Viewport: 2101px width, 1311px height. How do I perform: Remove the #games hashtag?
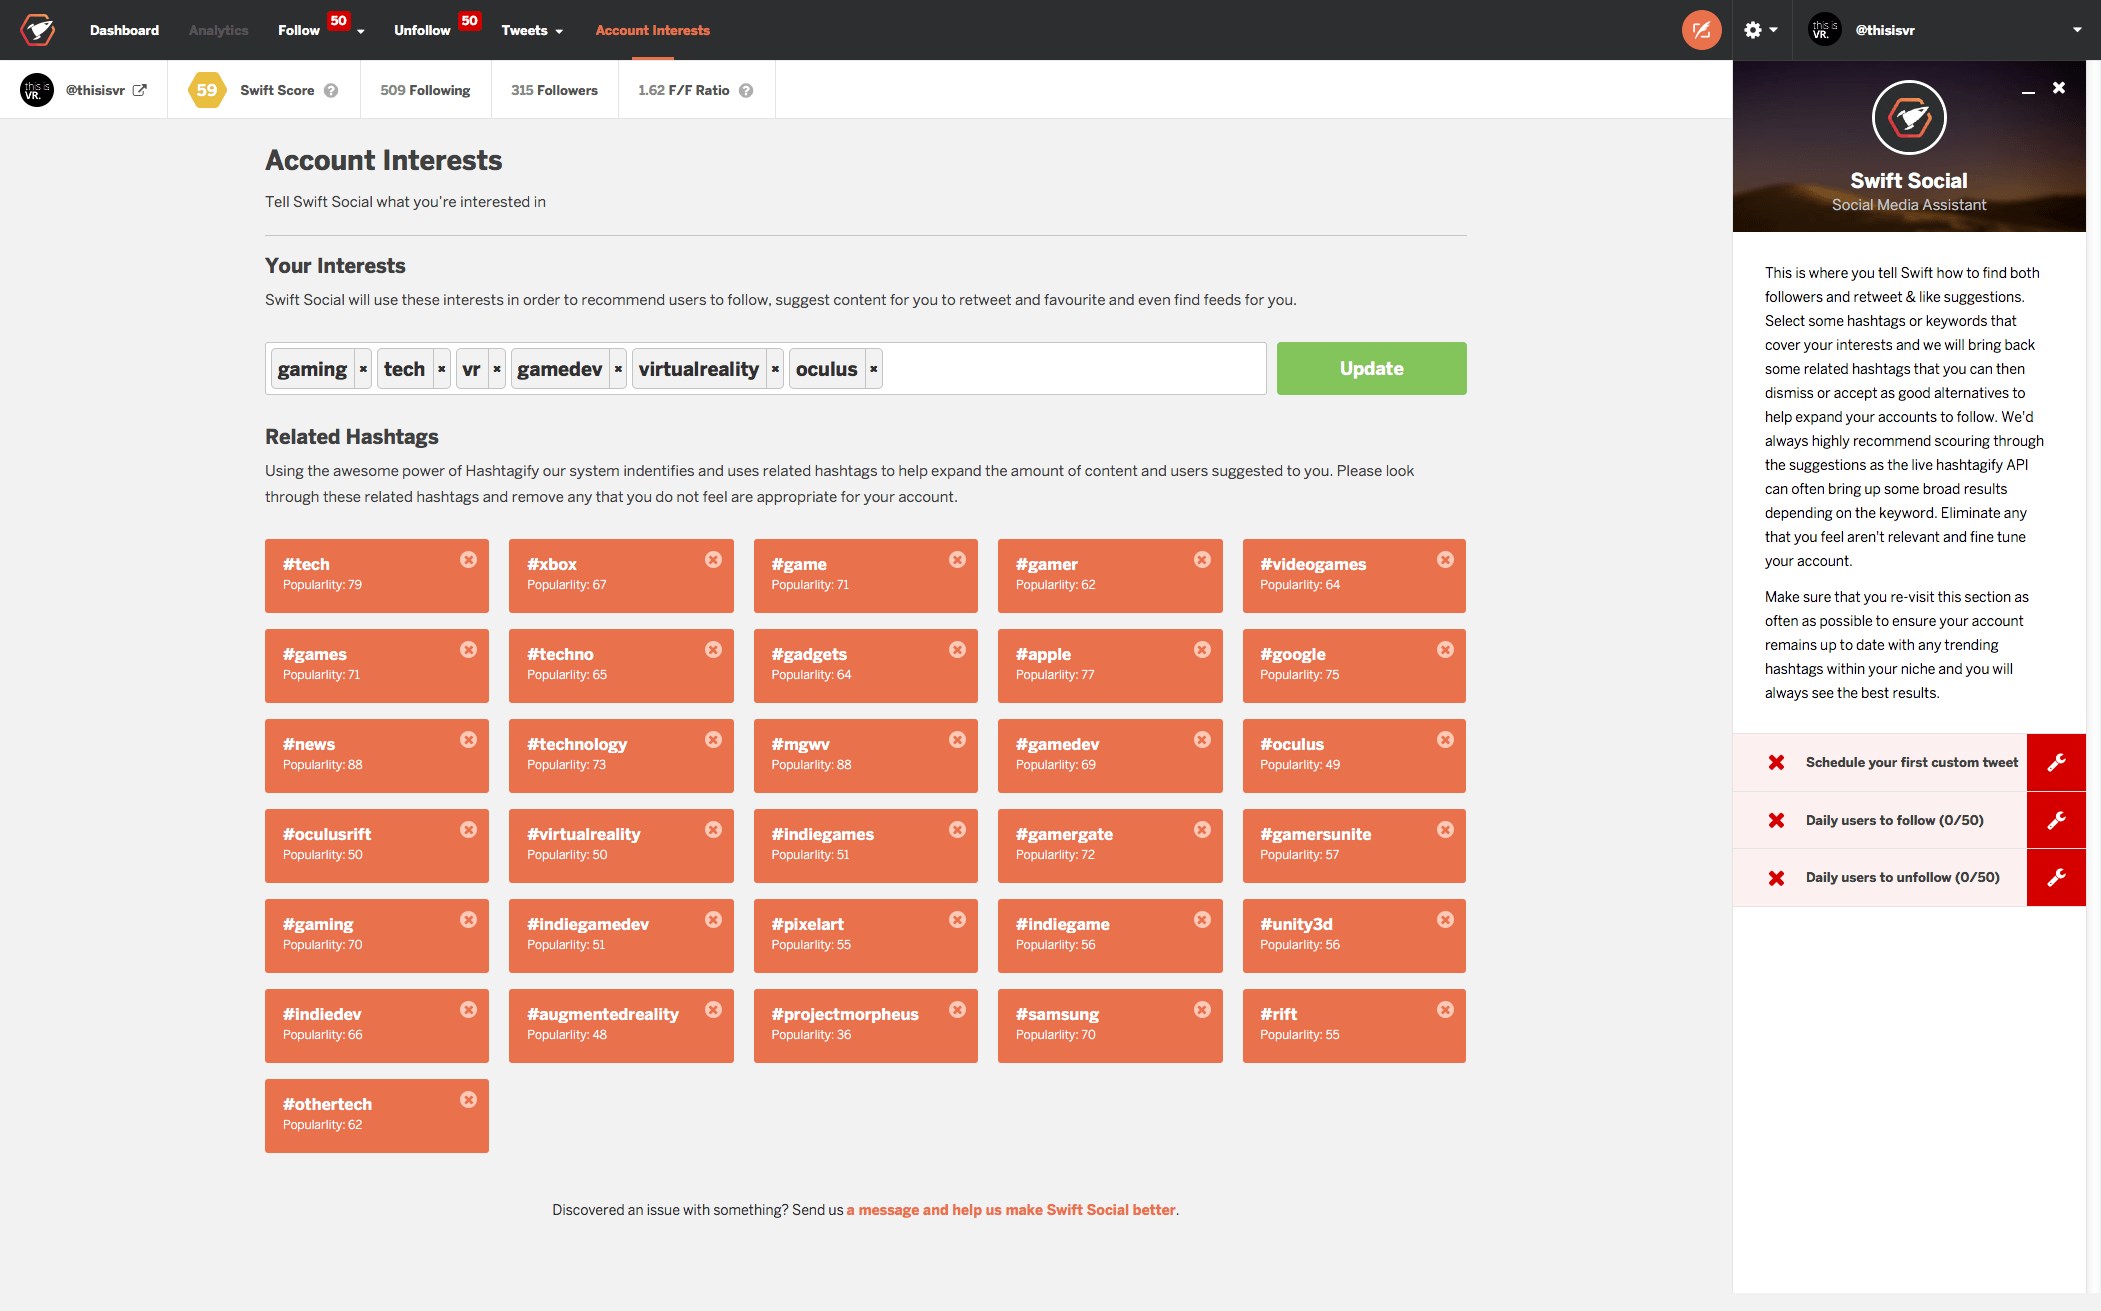click(x=468, y=650)
